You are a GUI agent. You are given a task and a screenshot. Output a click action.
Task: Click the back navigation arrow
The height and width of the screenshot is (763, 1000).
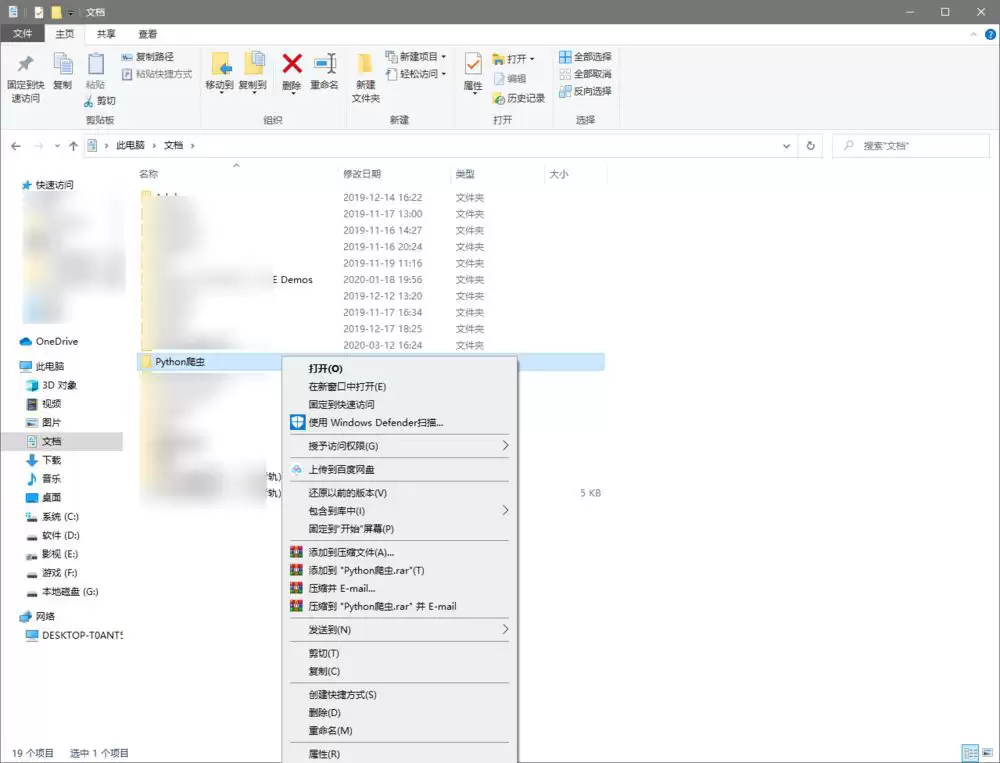(x=16, y=145)
